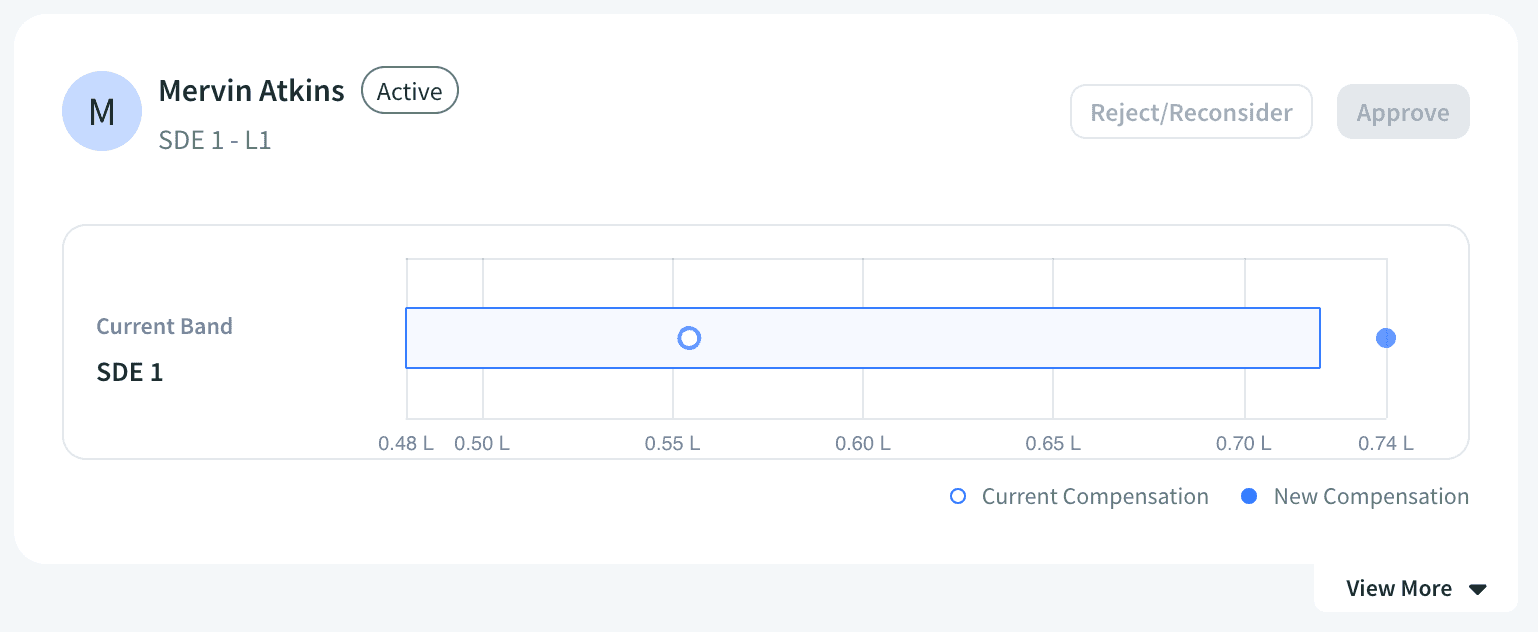1538x632 pixels.
Task: Click the 0.48 L axis label
Action: (406, 443)
